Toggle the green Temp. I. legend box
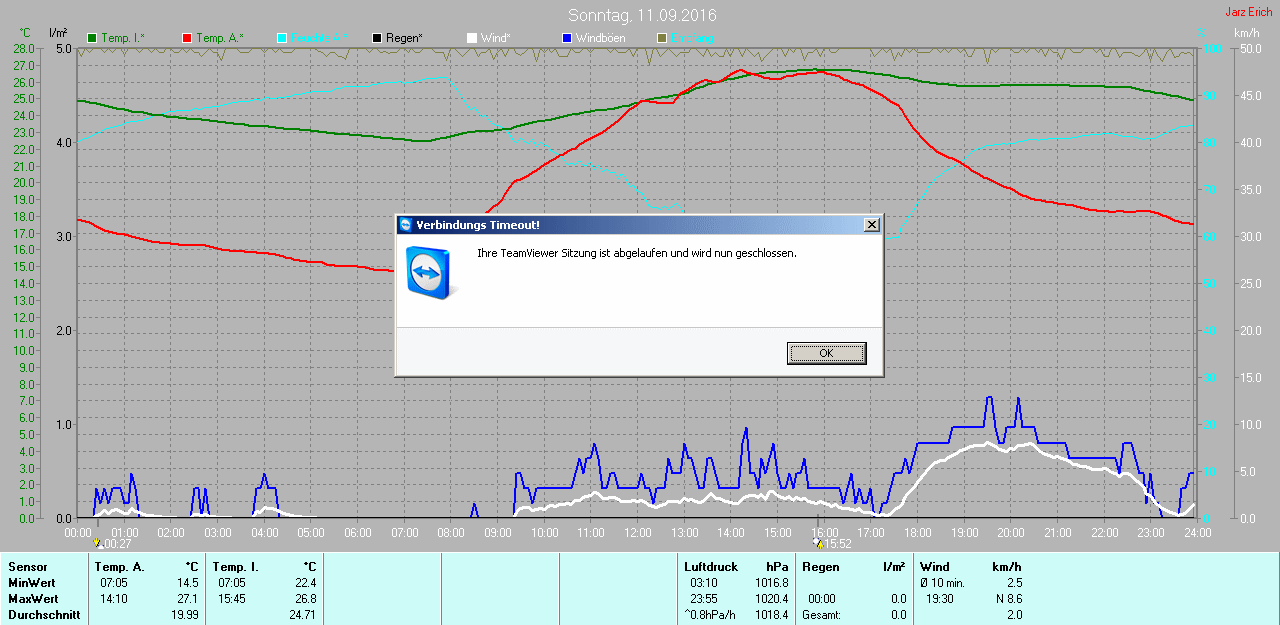Screen dimensions: 1280x625 93,38
